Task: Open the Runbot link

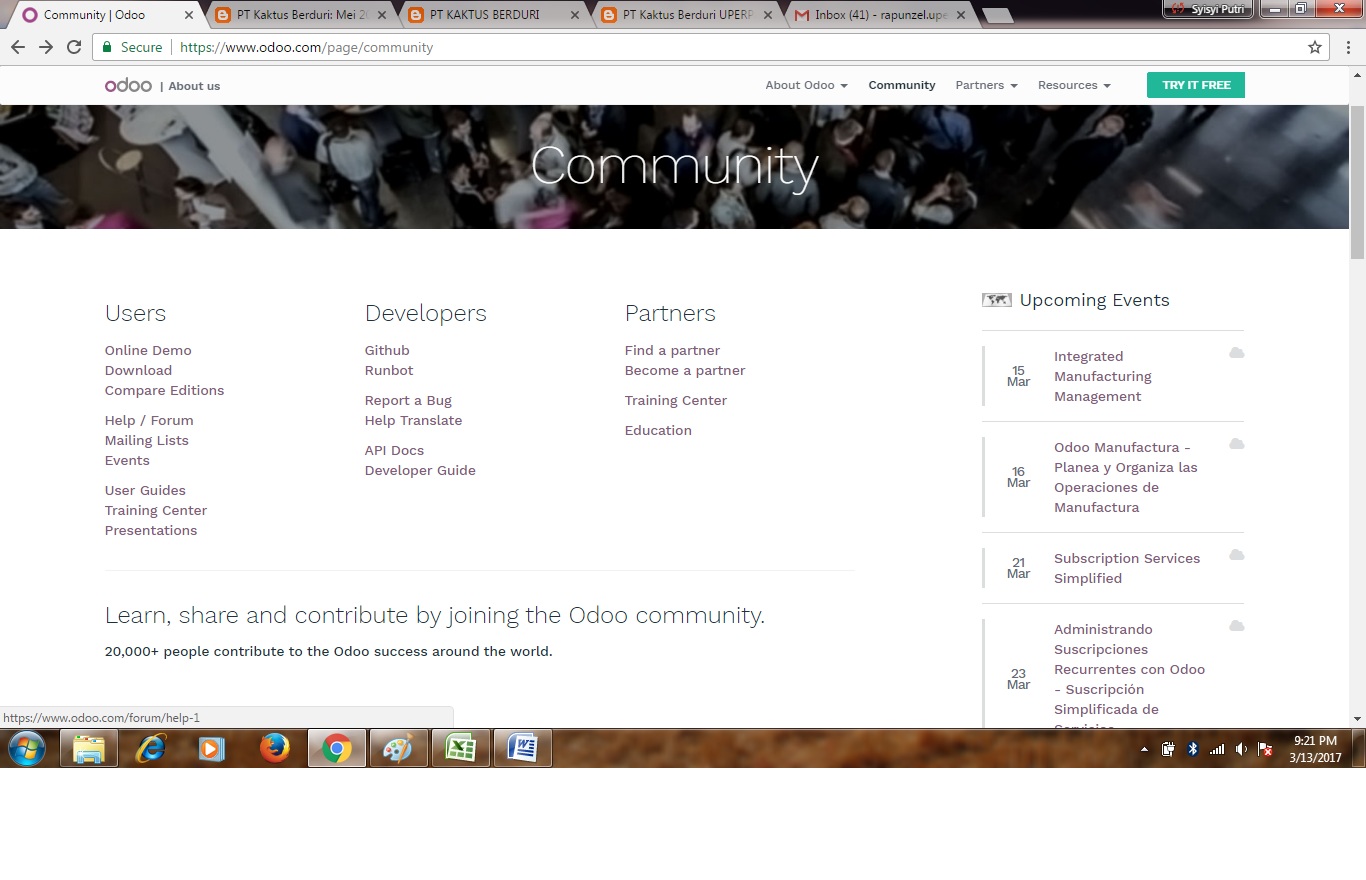Action: click(389, 370)
